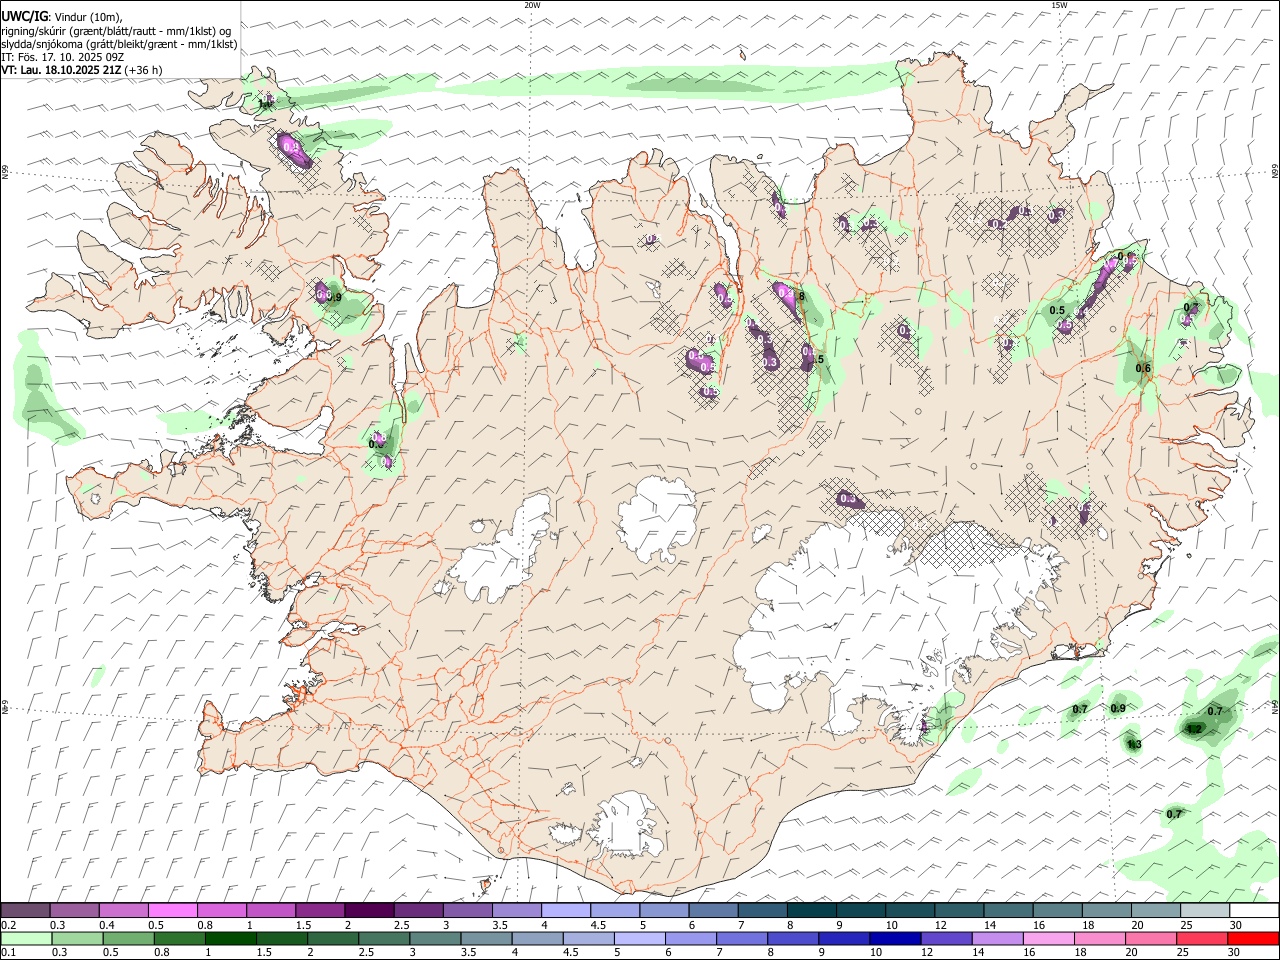Click the 0.8 swatch on the rain scale

(x=179, y=939)
